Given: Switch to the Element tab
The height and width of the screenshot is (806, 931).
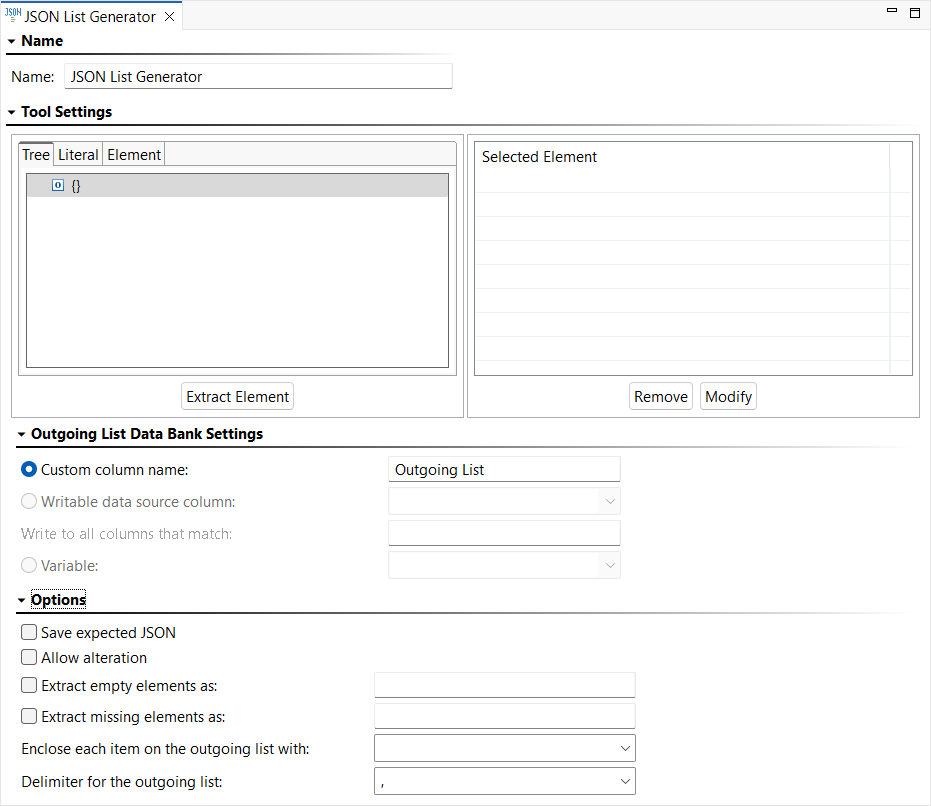Looking at the screenshot, I should pyautogui.click(x=134, y=154).
